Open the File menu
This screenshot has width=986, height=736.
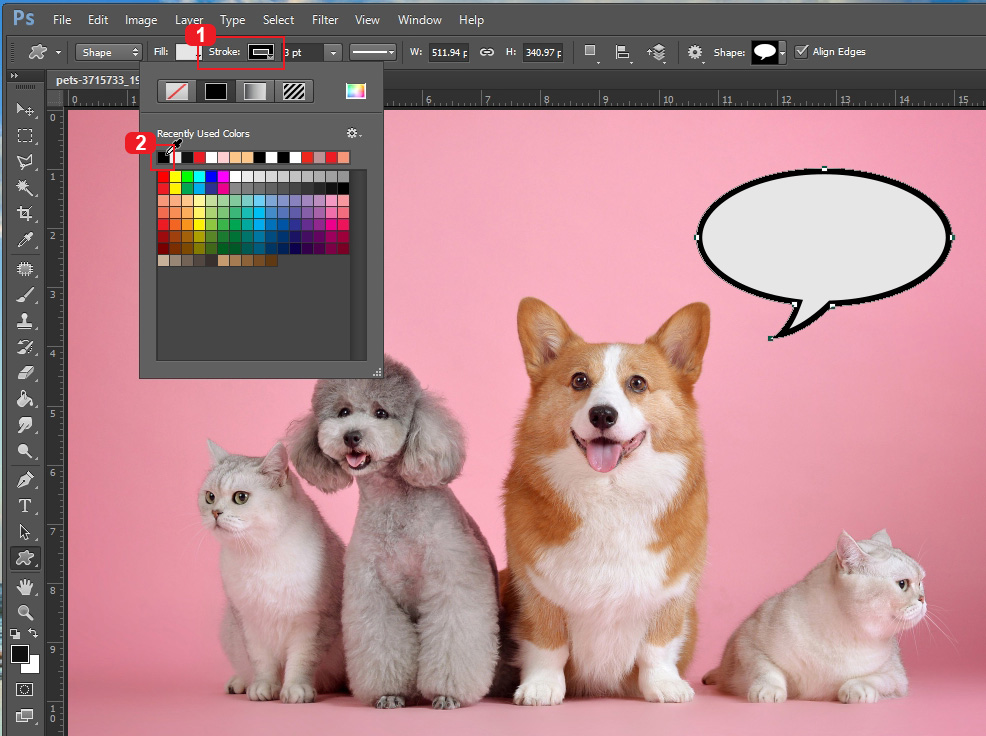(x=62, y=20)
